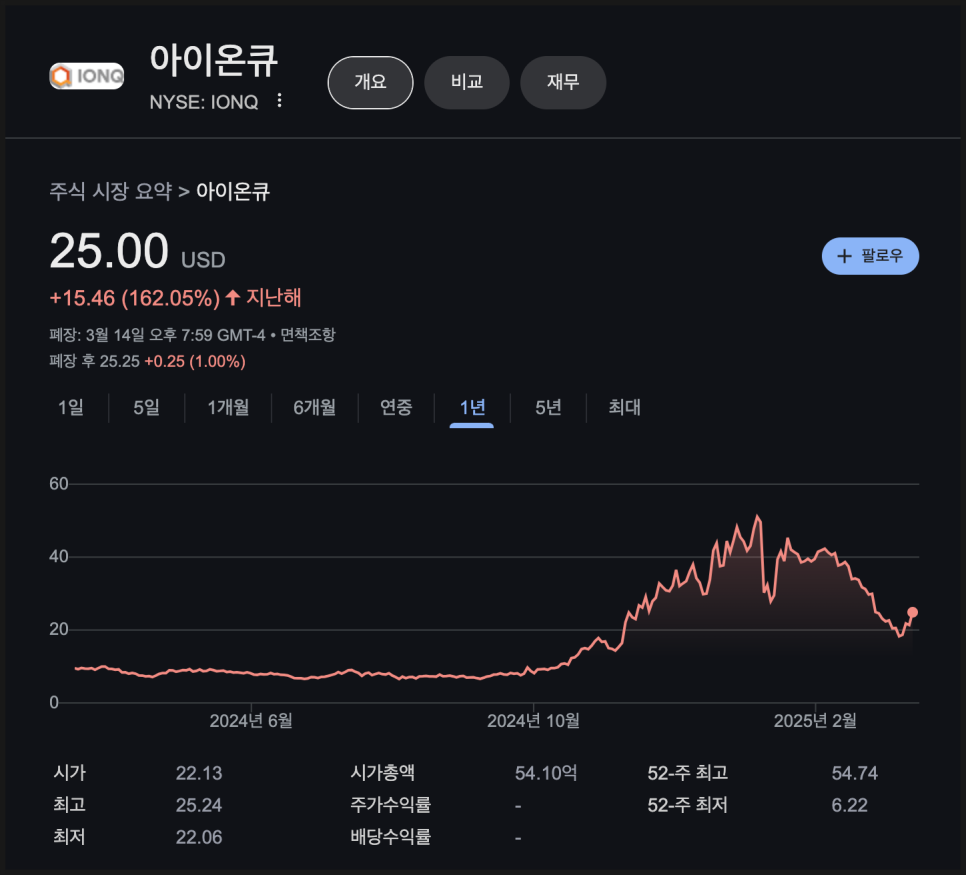Click the 25.00 price value
This screenshot has width=966, height=875.
pyautogui.click(x=108, y=251)
